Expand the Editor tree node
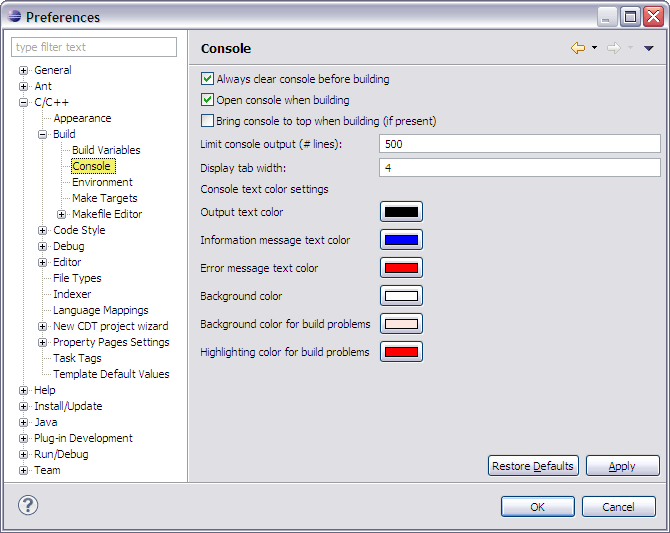 (42, 262)
